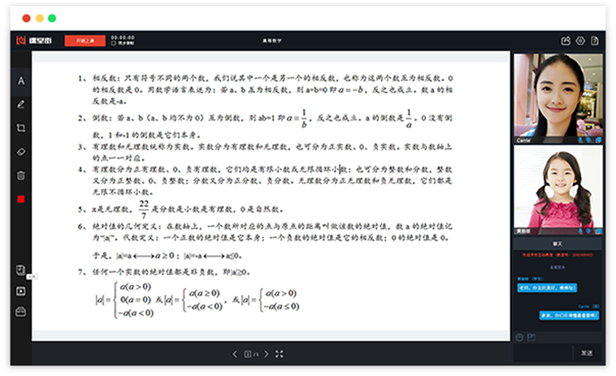Click the trash can clear icon
Image resolution: width=616 pixels, height=376 pixels.
point(21,175)
